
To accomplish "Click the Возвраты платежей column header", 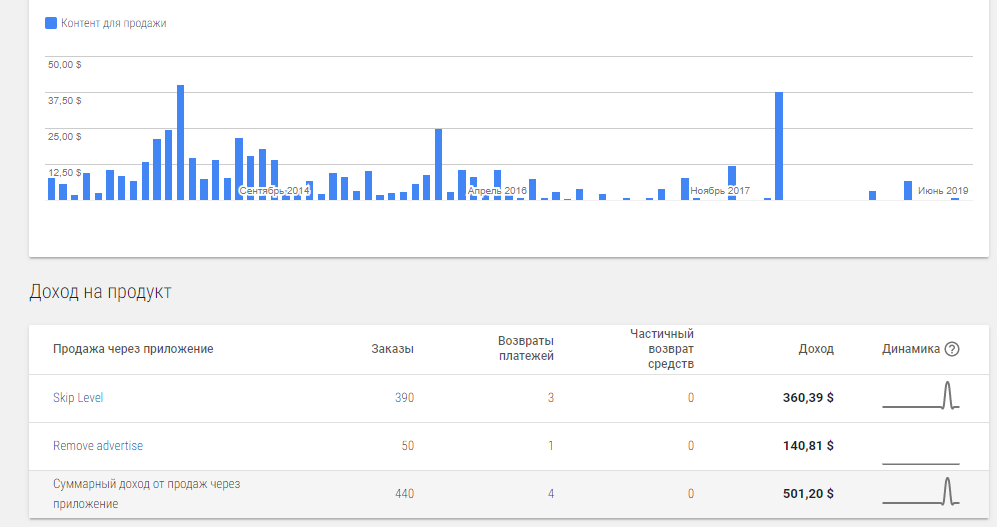I will [x=526, y=348].
